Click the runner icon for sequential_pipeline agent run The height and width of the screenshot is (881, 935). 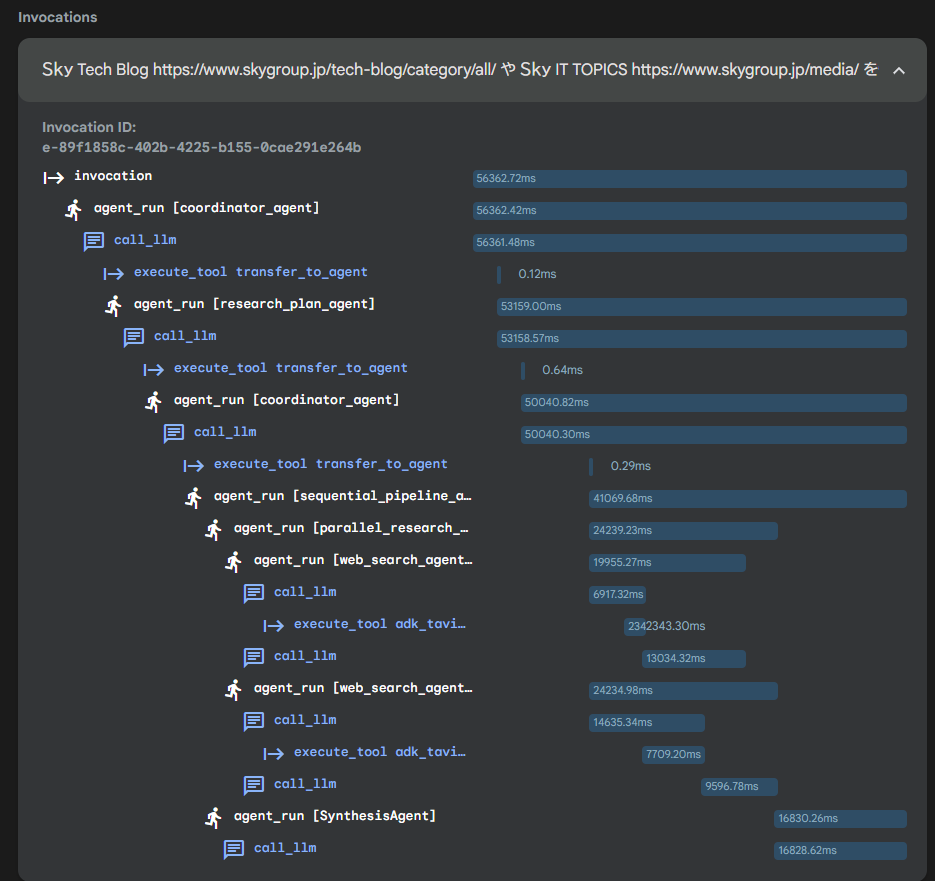tap(194, 497)
